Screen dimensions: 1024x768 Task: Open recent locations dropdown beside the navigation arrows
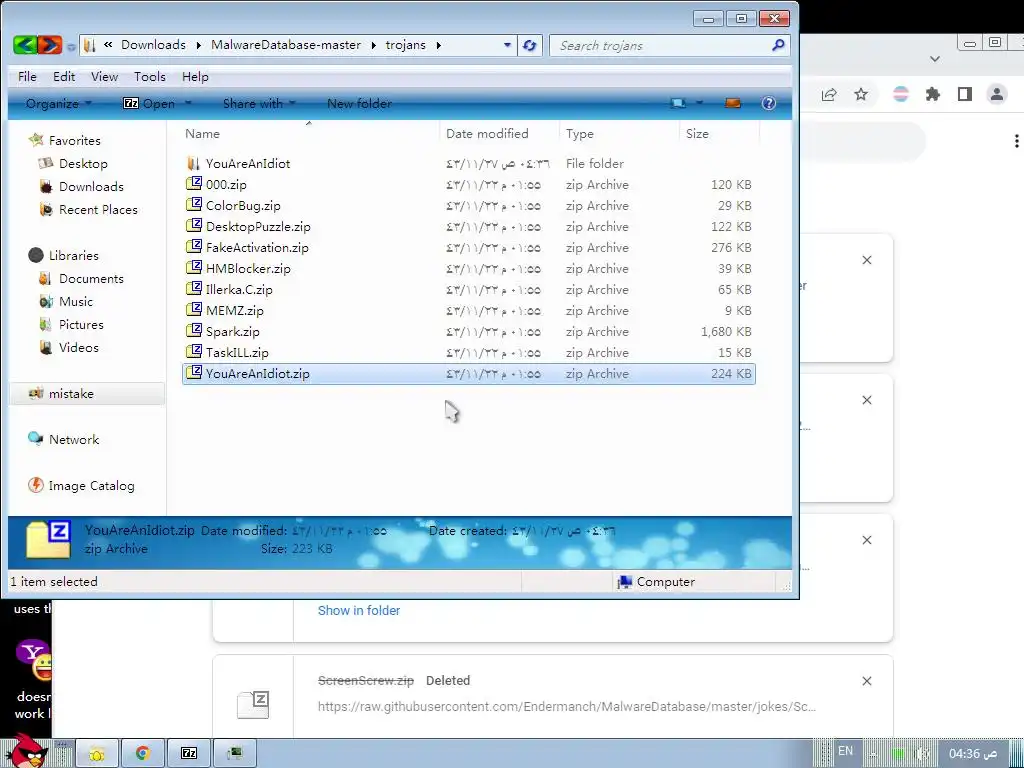coord(71,46)
